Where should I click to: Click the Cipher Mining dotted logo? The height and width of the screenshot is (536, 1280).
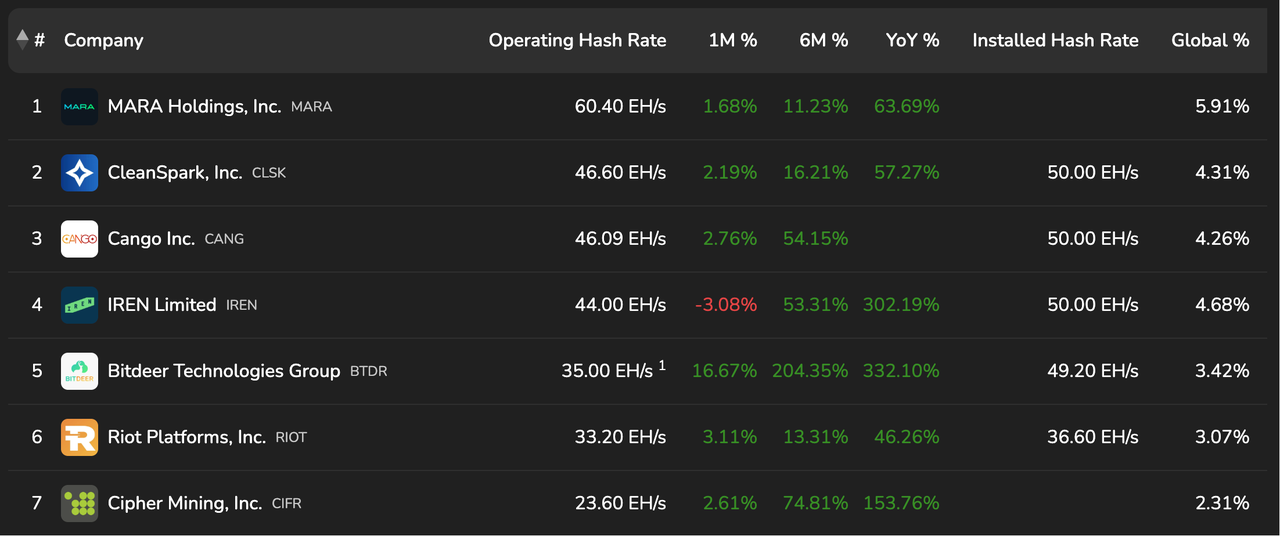coord(79,503)
